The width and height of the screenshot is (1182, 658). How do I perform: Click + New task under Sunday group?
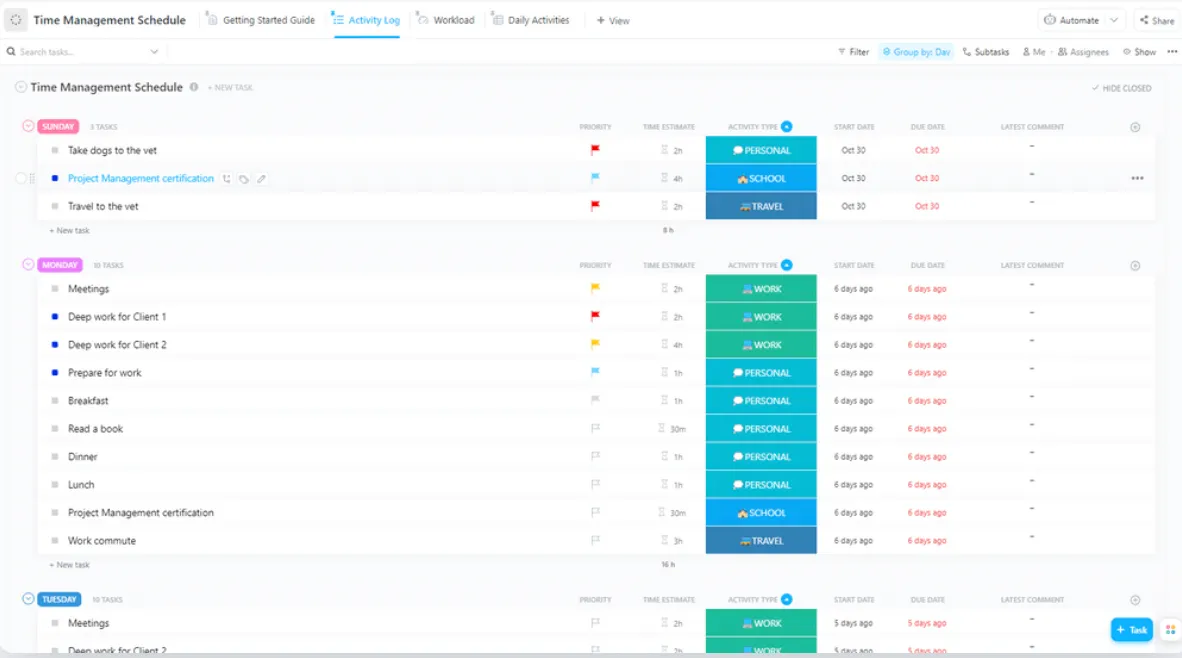coord(69,231)
